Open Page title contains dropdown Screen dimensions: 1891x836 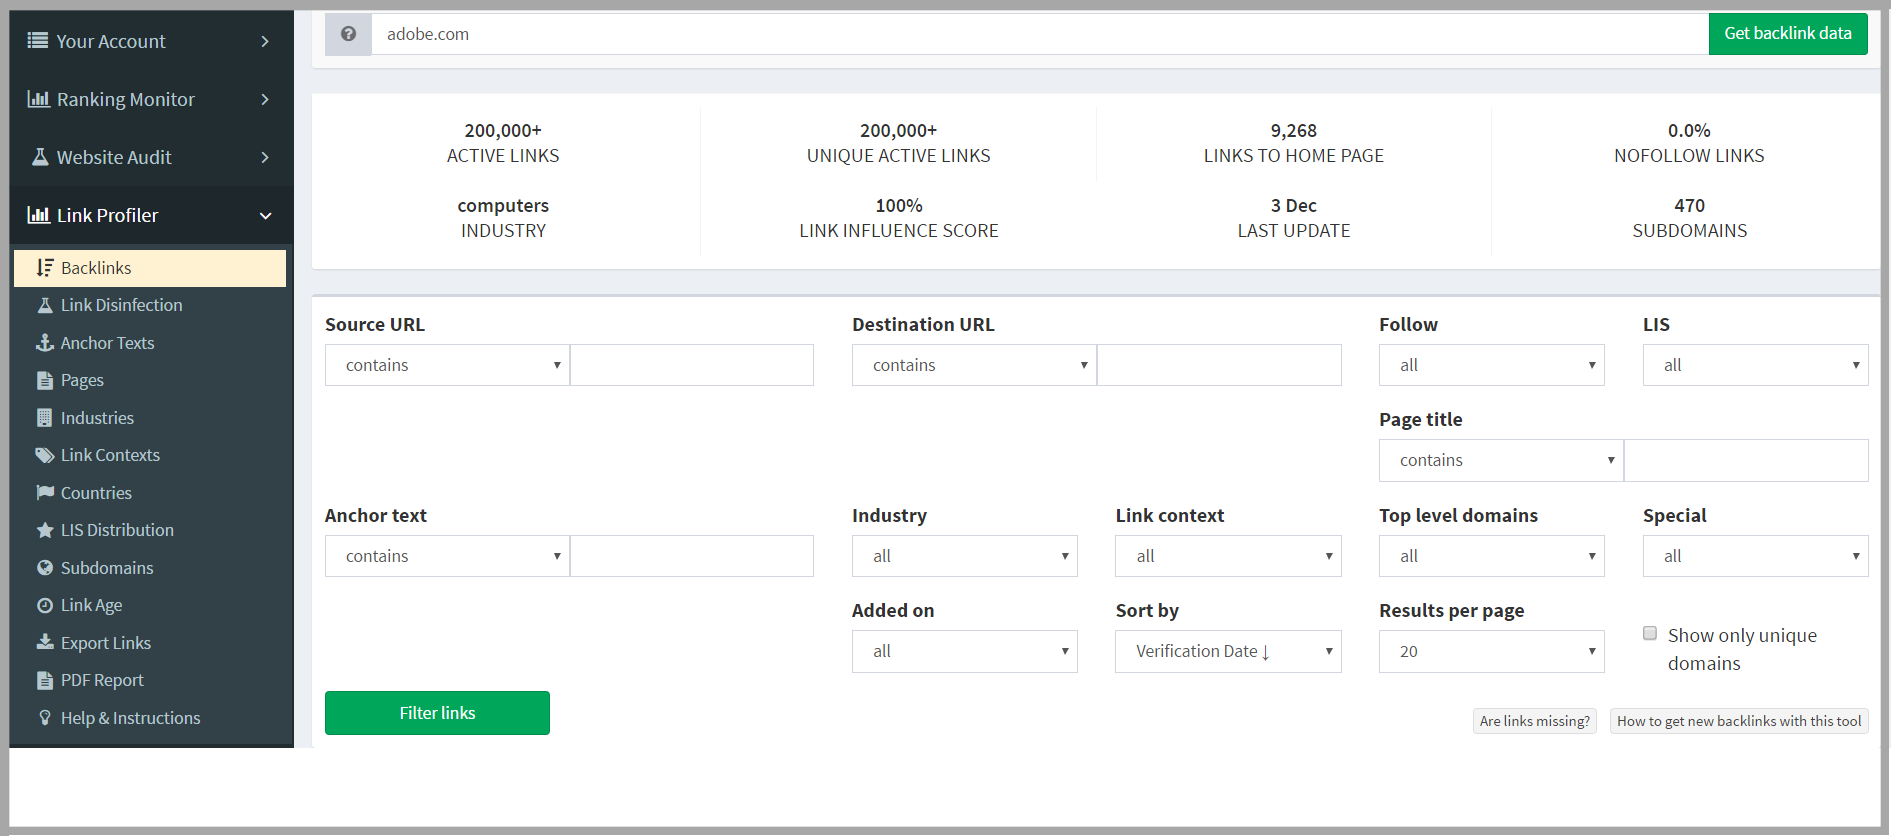[x=1501, y=460]
